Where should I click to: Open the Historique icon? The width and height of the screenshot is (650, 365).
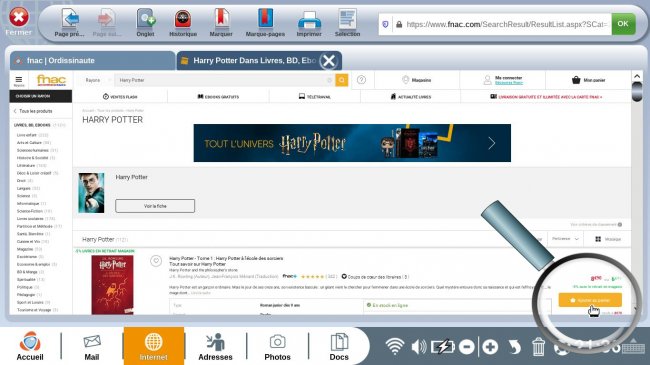[182, 19]
